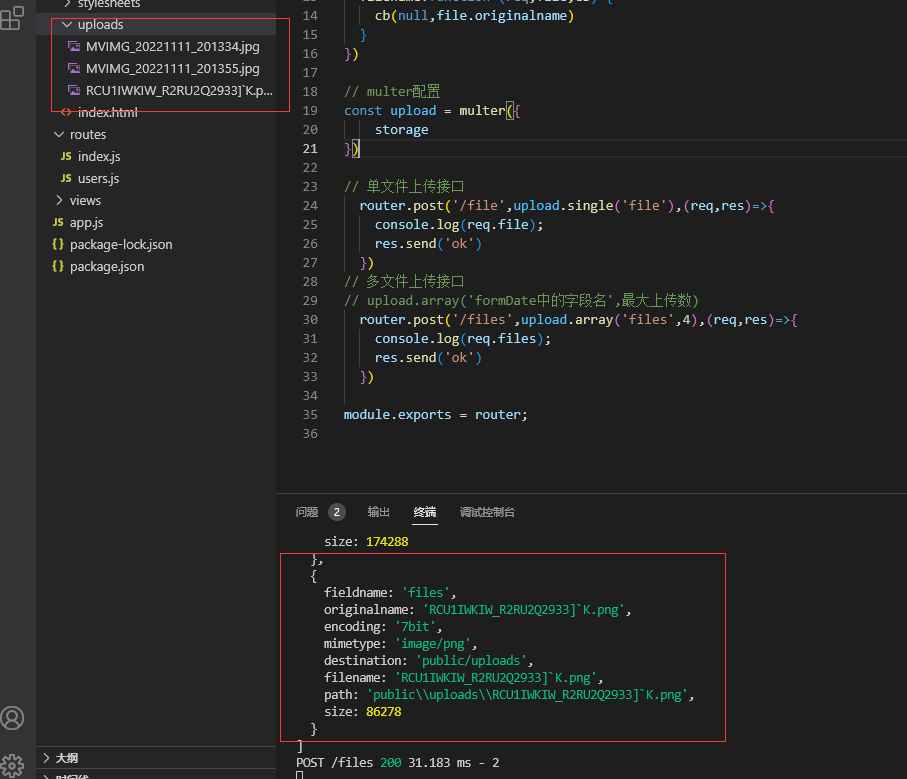Viewport: 907px width, 779px height.
Task: Click 'cb(null,file.originalname)' on line 14
Action: (474, 16)
